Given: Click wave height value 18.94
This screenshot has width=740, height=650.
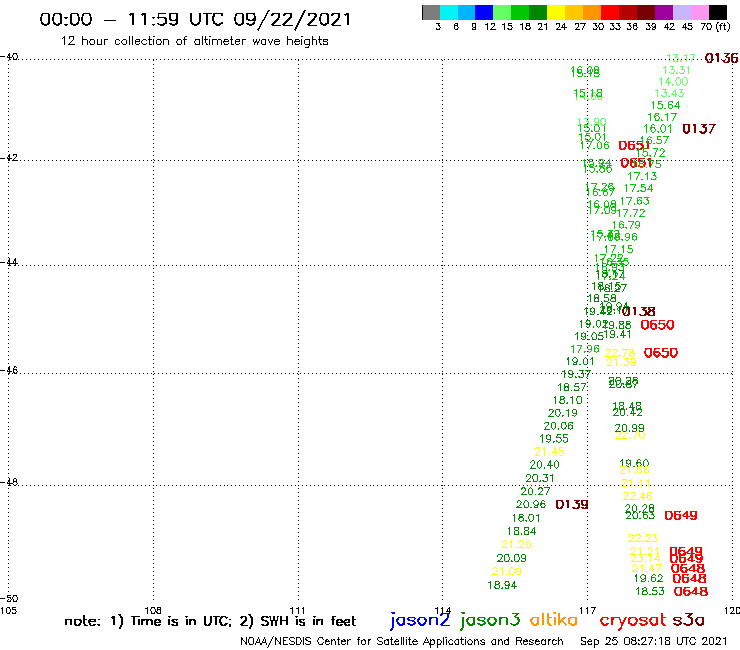Looking at the screenshot, I should [502, 585].
